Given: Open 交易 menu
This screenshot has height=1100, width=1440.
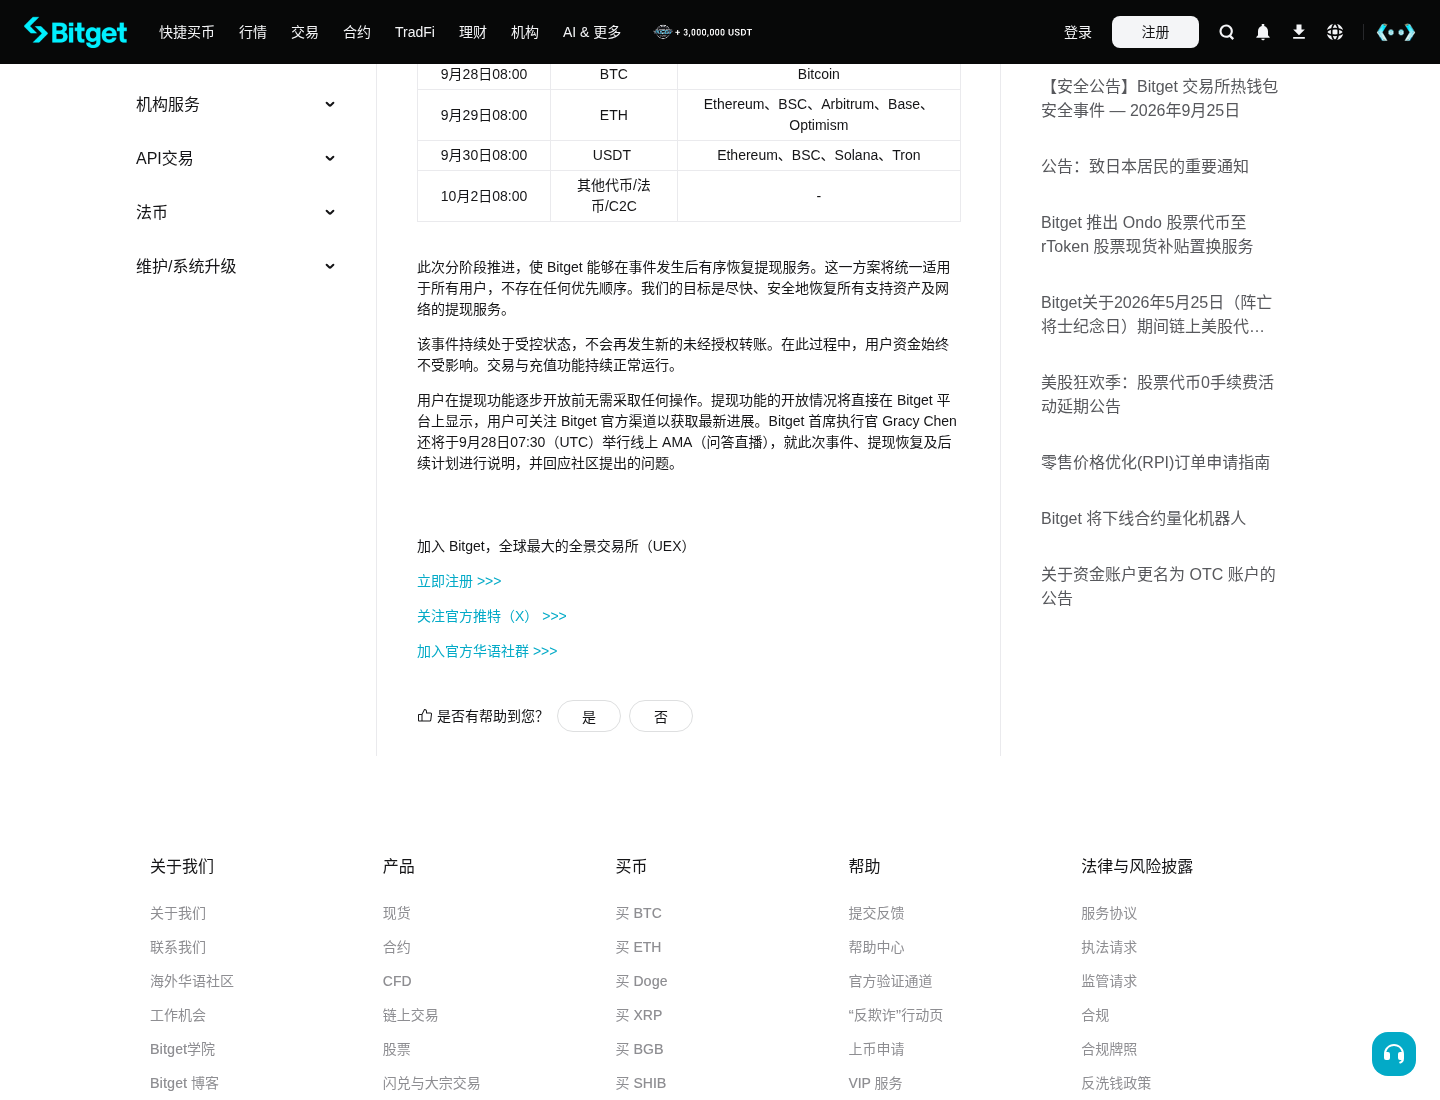Looking at the screenshot, I should tap(305, 32).
